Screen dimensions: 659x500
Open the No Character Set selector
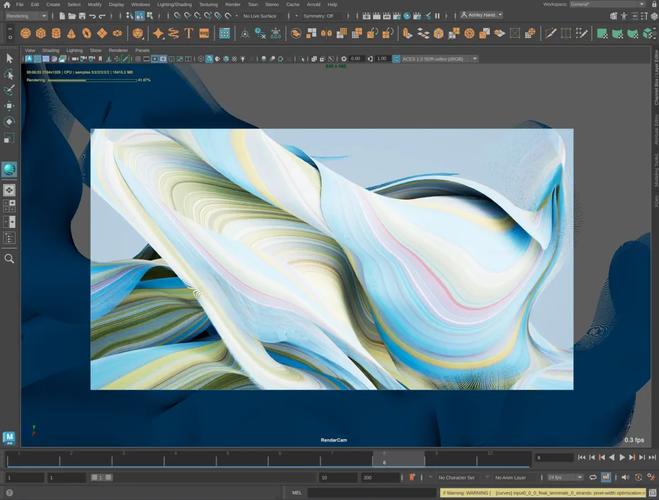click(457, 478)
